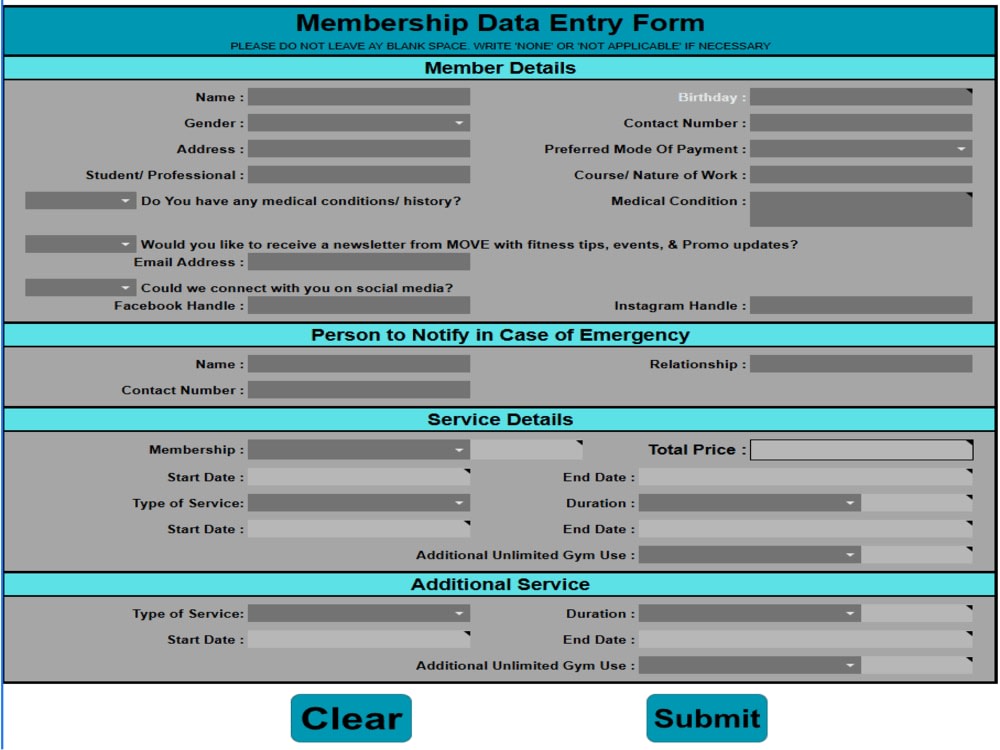
Task: Open Service Details Type of Service dropdown
Action: [359, 503]
